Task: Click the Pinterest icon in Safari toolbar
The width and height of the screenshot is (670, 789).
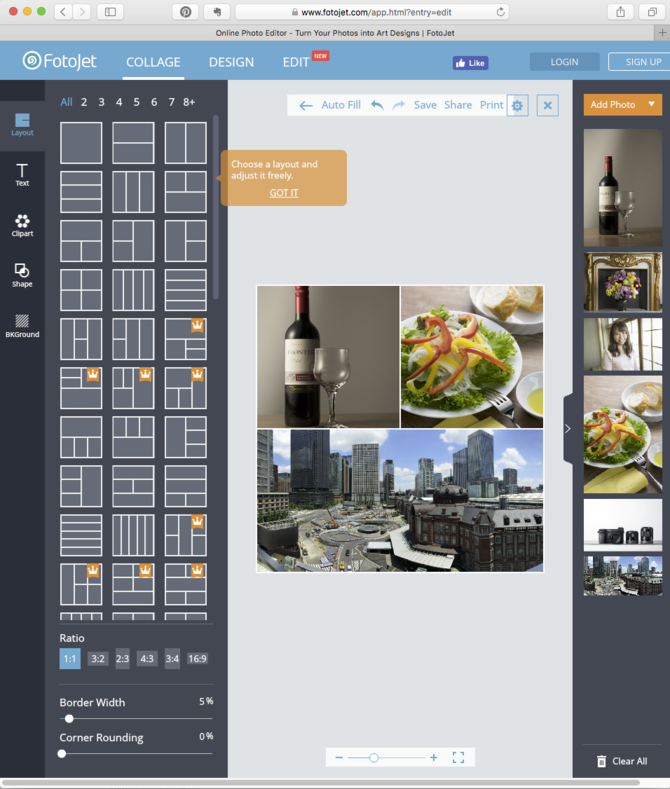Action: coord(186,12)
